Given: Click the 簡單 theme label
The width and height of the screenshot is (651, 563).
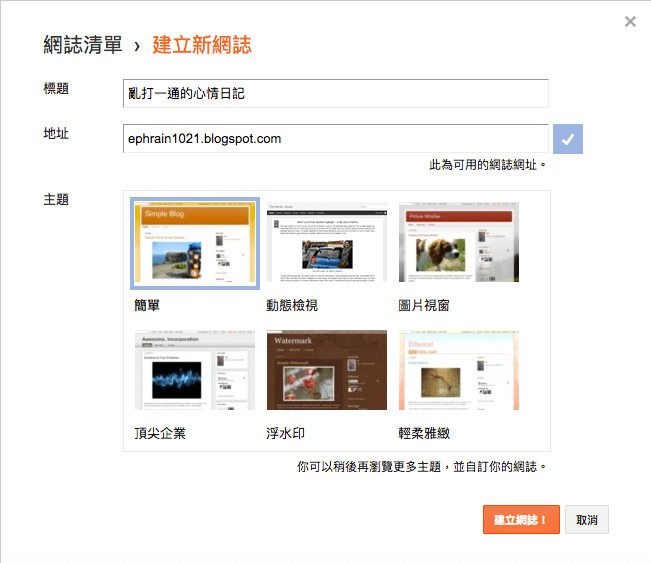Looking at the screenshot, I should point(147,306).
